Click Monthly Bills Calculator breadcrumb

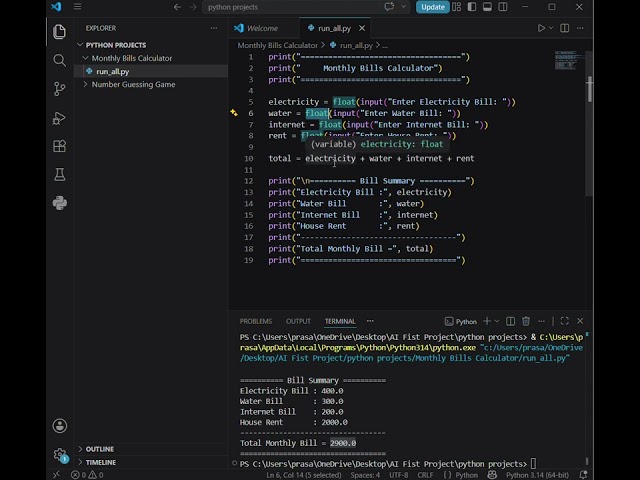[278, 45]
